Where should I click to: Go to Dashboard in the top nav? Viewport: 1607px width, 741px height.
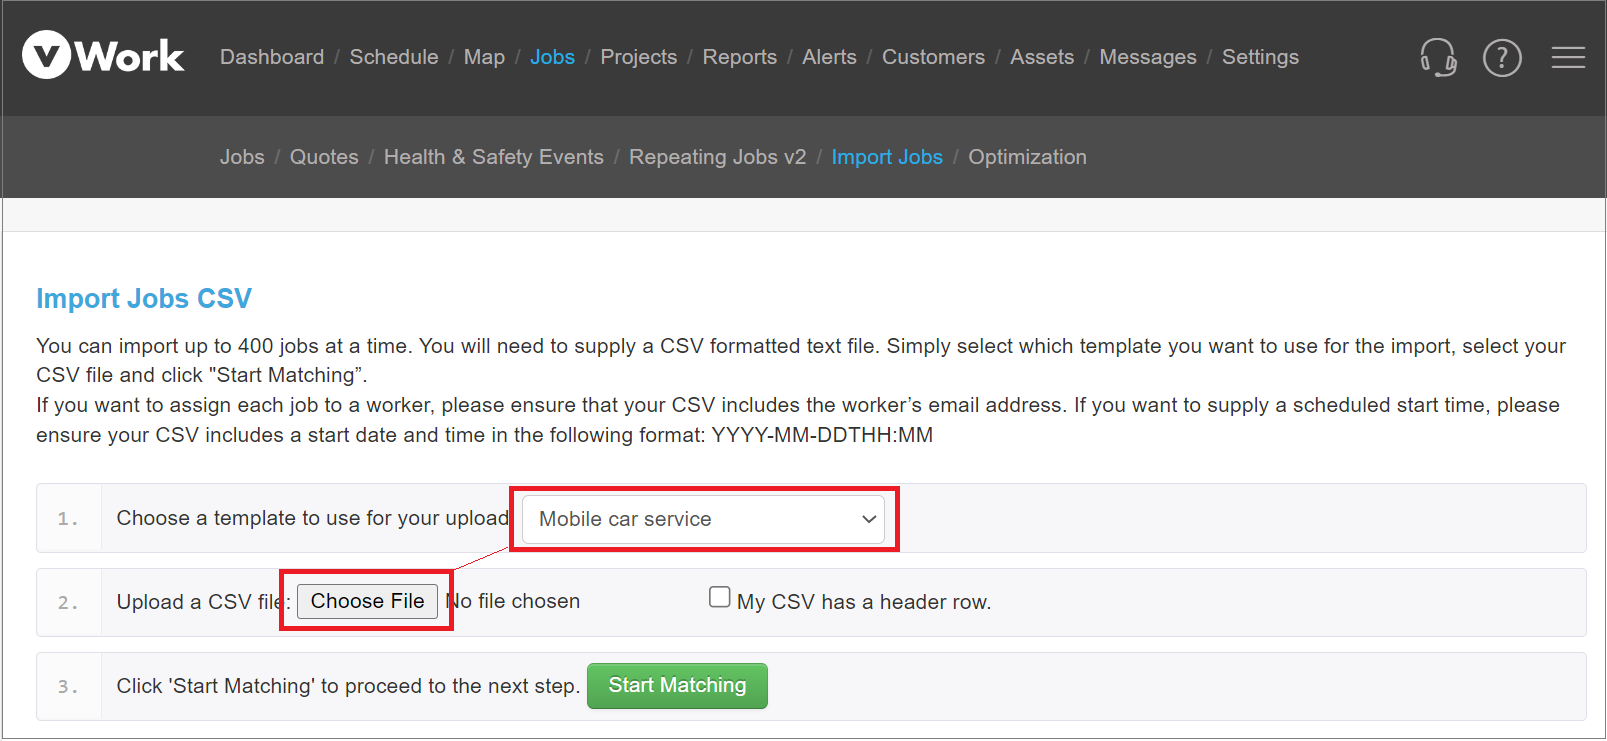pyautogui.click(x=272, y=57)
